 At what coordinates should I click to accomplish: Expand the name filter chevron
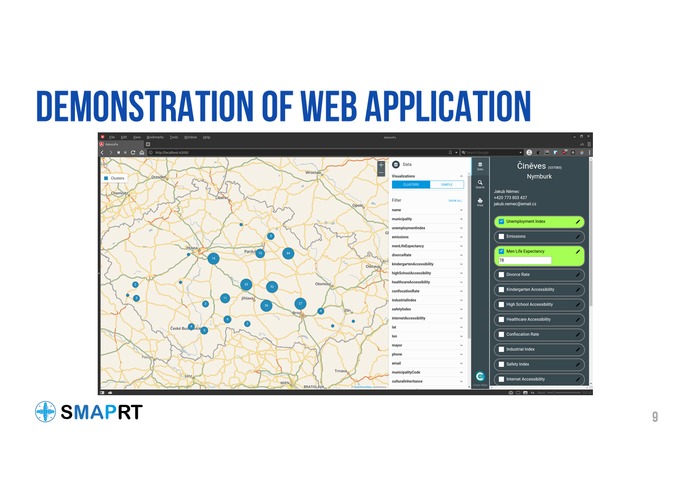pos(461,210)
